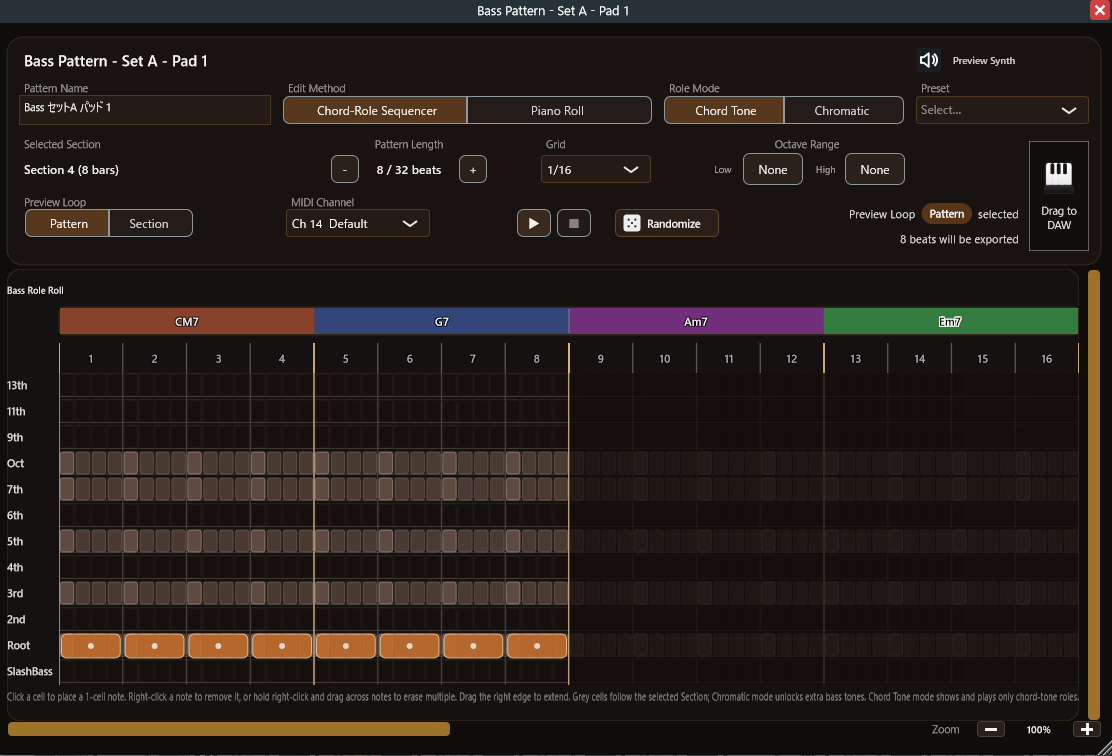The width and height of the screenshot is (1112, 756).
Task: Open the Grid 1/16 dropdown
Action: pos(595,169)
